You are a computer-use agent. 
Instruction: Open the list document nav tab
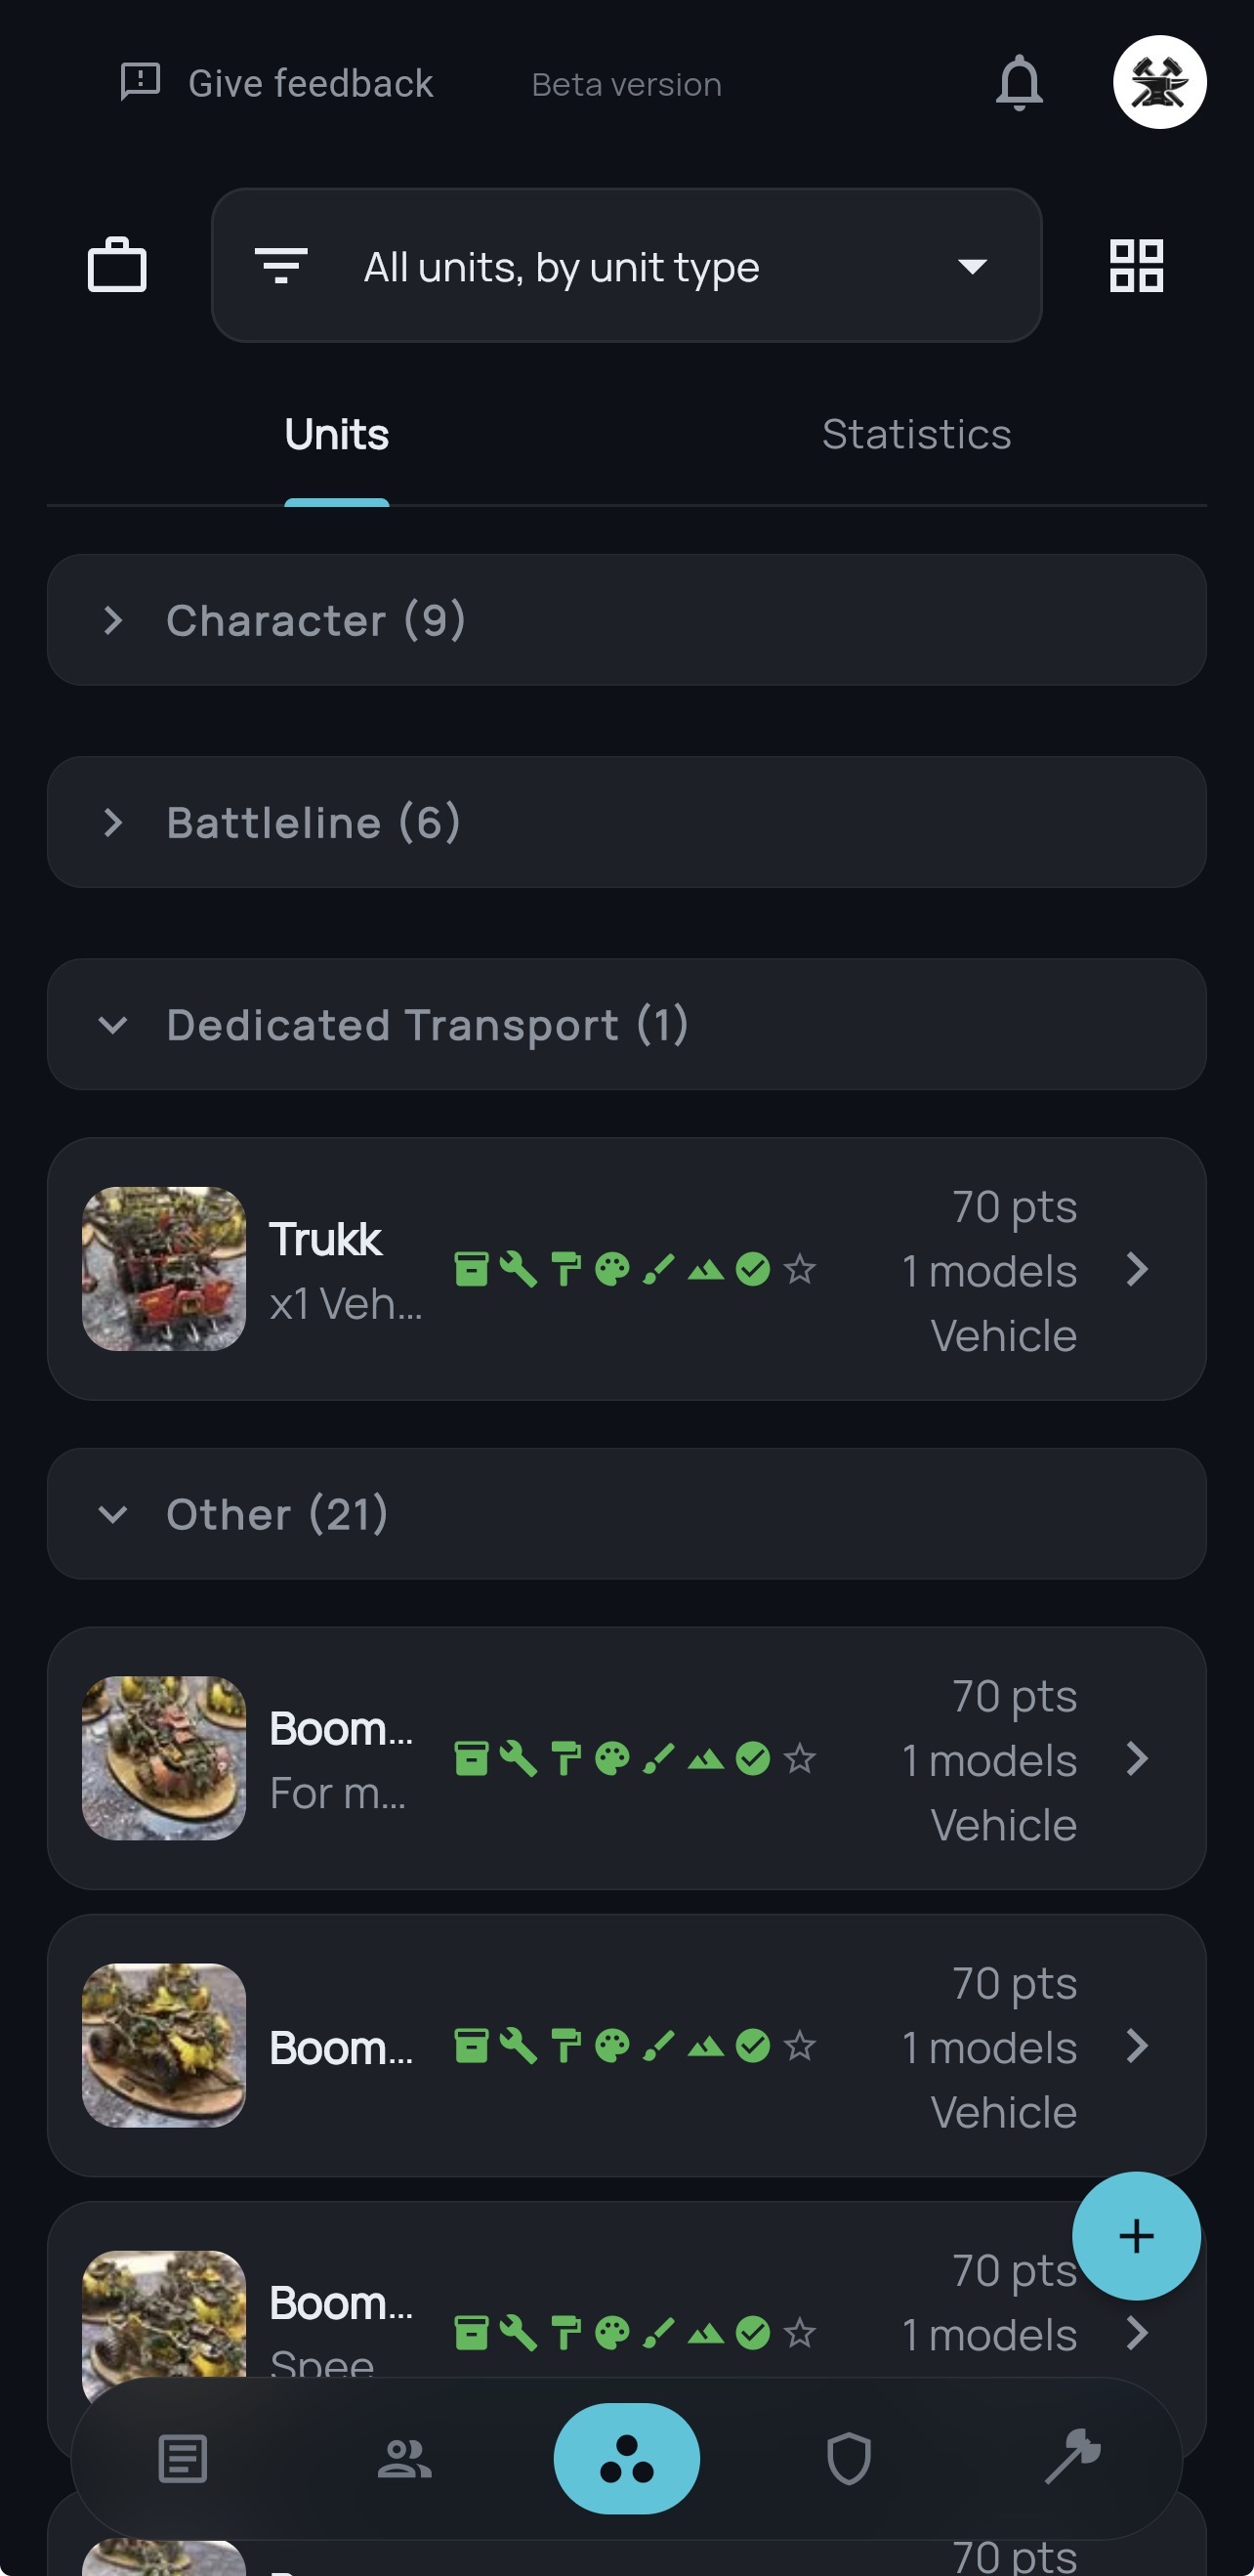pyautogui.click(x=182, y=2459)
